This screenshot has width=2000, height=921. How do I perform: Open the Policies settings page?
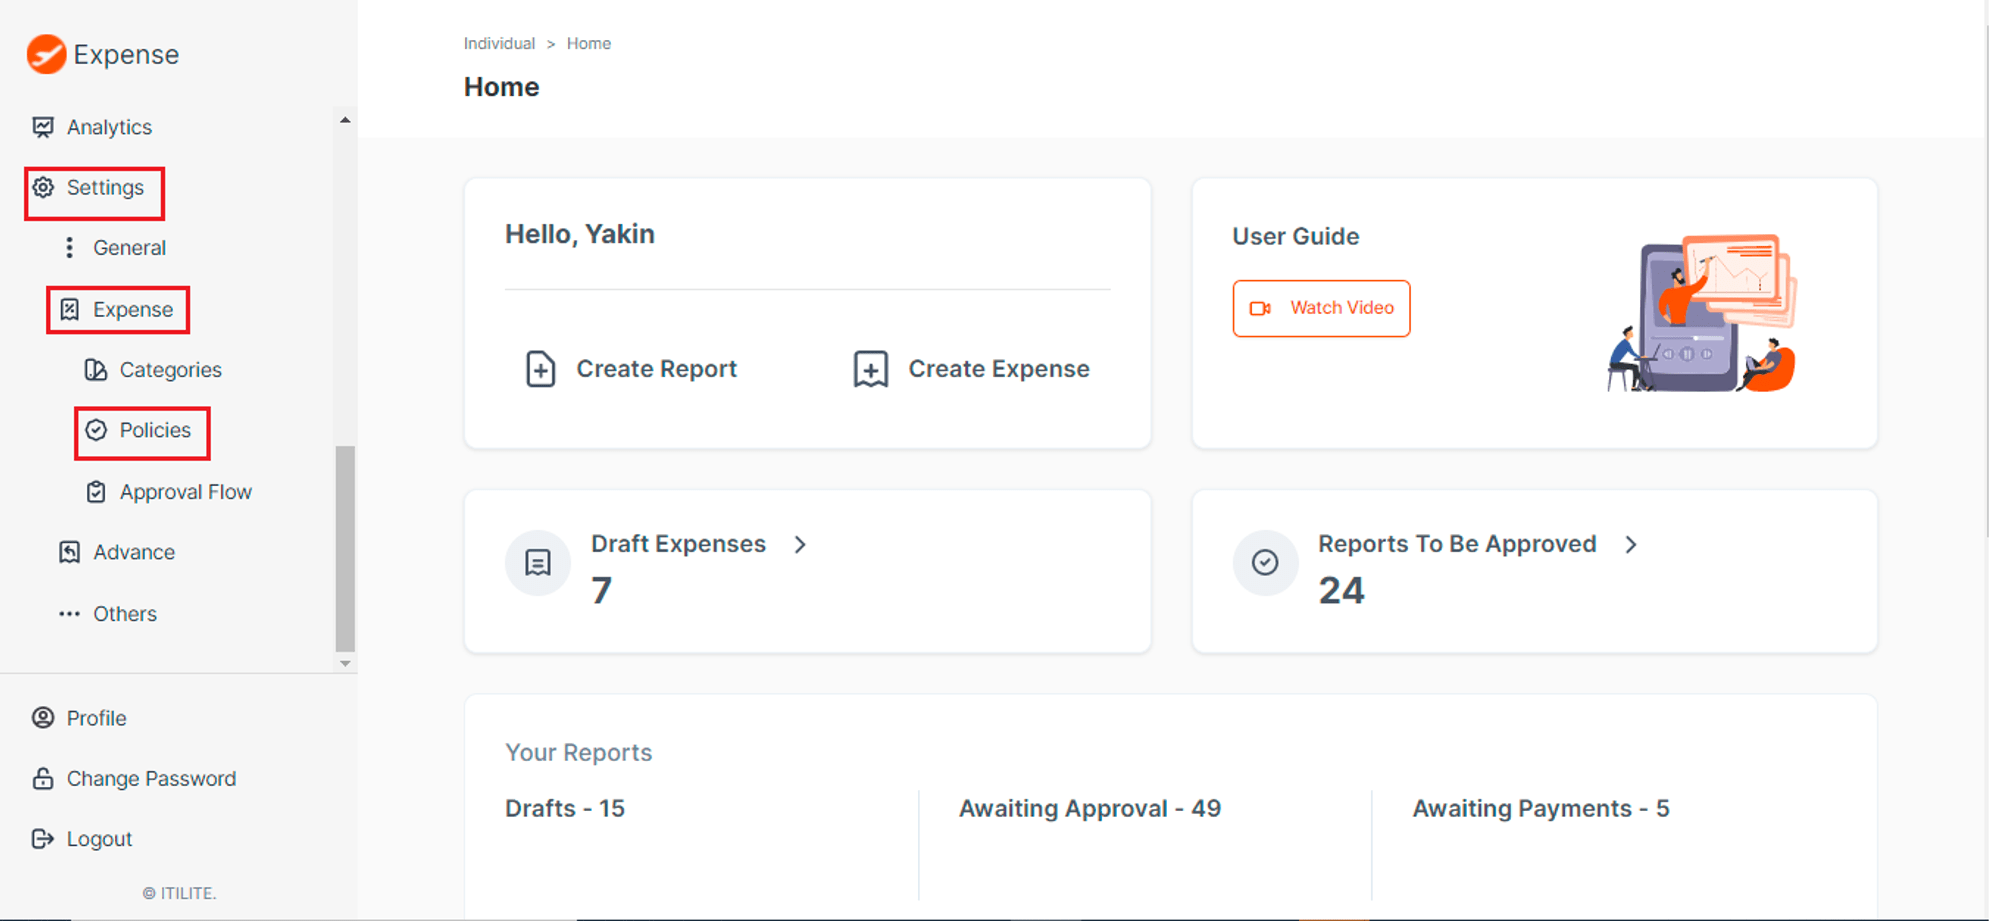[x=155, y=430]
